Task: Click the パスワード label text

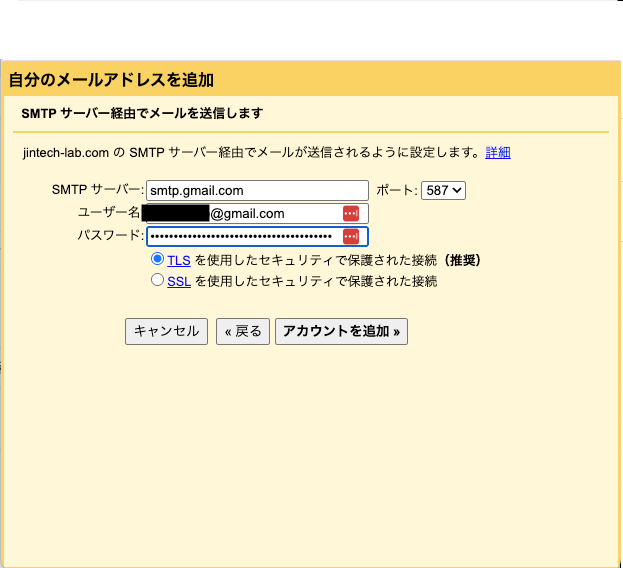Action: tap(110, 236)
